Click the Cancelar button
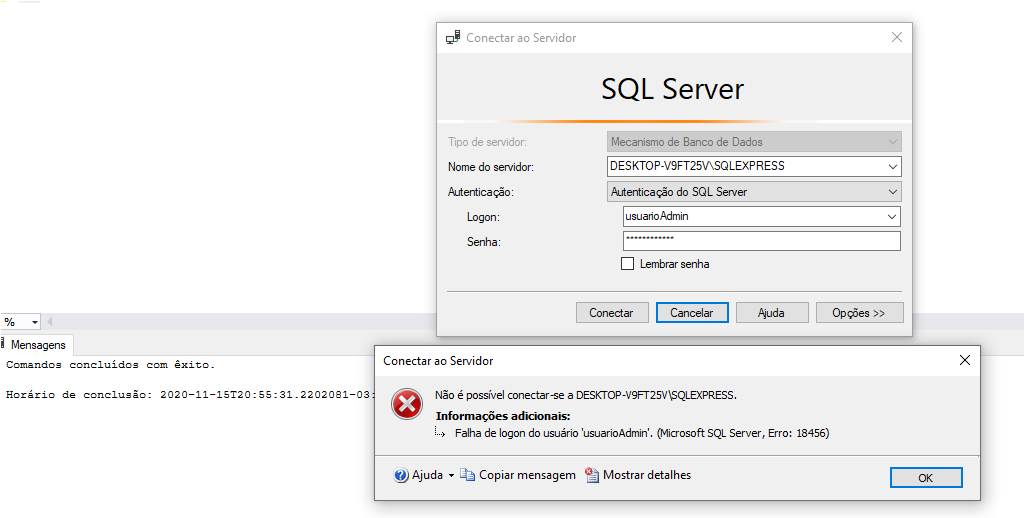The width and height of the screenshot is (1024, 518). tap(691, 313)
